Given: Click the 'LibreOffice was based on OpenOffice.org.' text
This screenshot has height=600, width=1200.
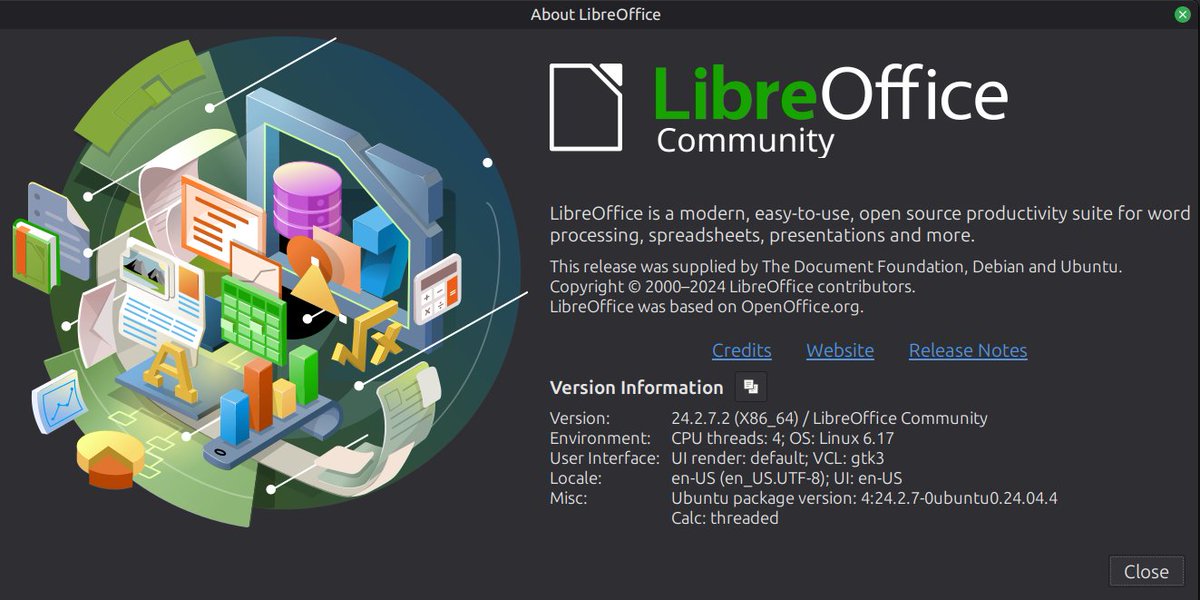Looking at the screenshot, I should click(707, 307).
